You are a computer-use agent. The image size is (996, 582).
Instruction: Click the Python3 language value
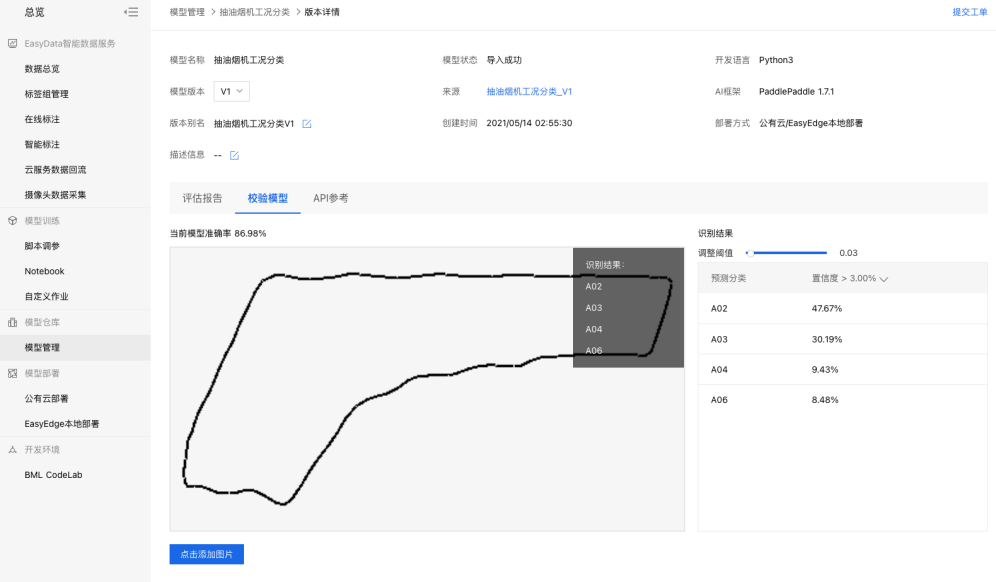(776, 60)
